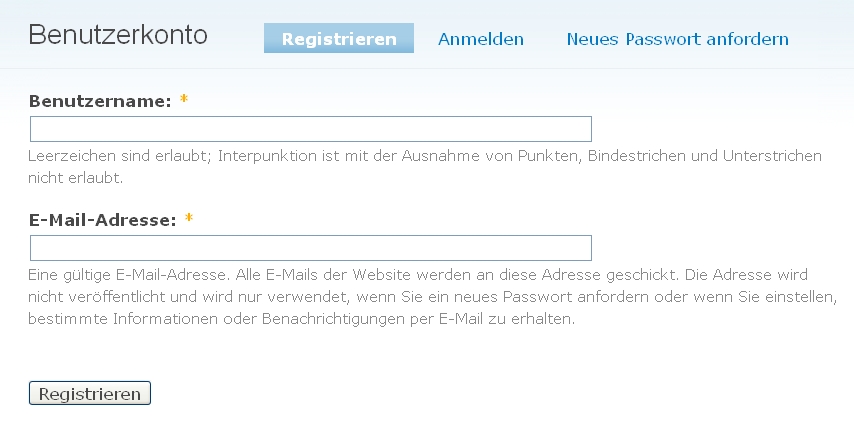Click into the E-Mail-Adresse input box
854x428 pixels.
click(311, 248)
